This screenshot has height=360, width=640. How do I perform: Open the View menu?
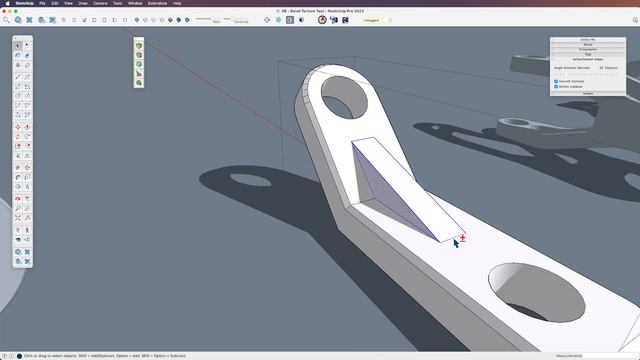68,3
